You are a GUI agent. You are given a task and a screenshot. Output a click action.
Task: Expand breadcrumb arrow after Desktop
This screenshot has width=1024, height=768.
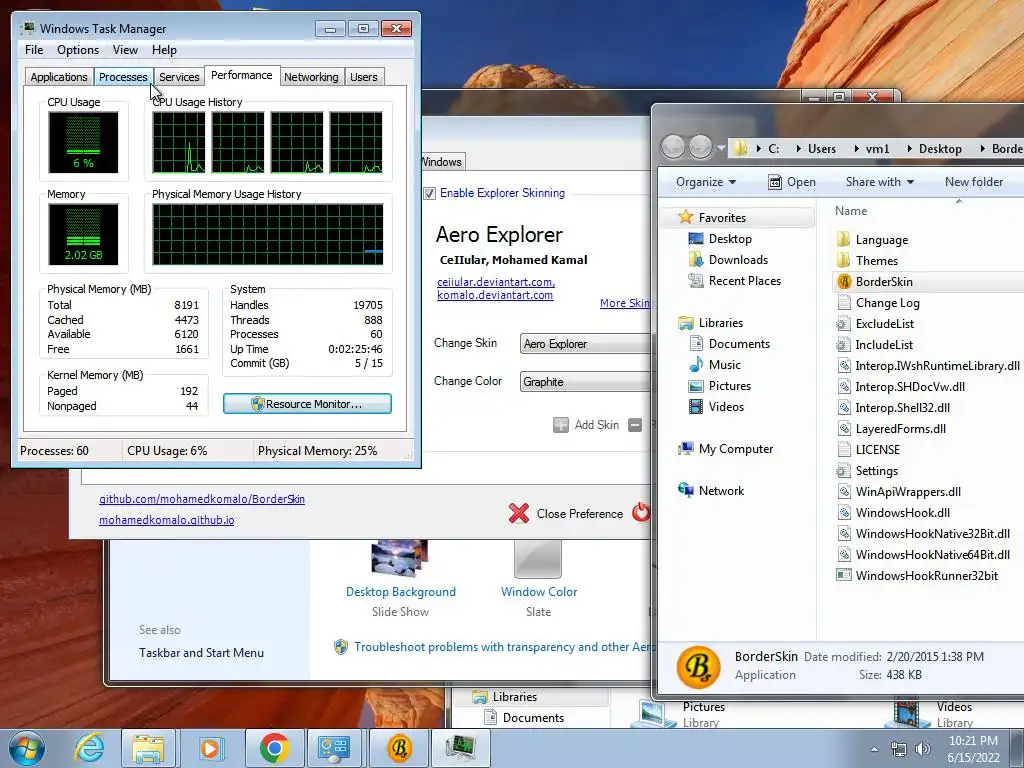click(x=982, y=149)
